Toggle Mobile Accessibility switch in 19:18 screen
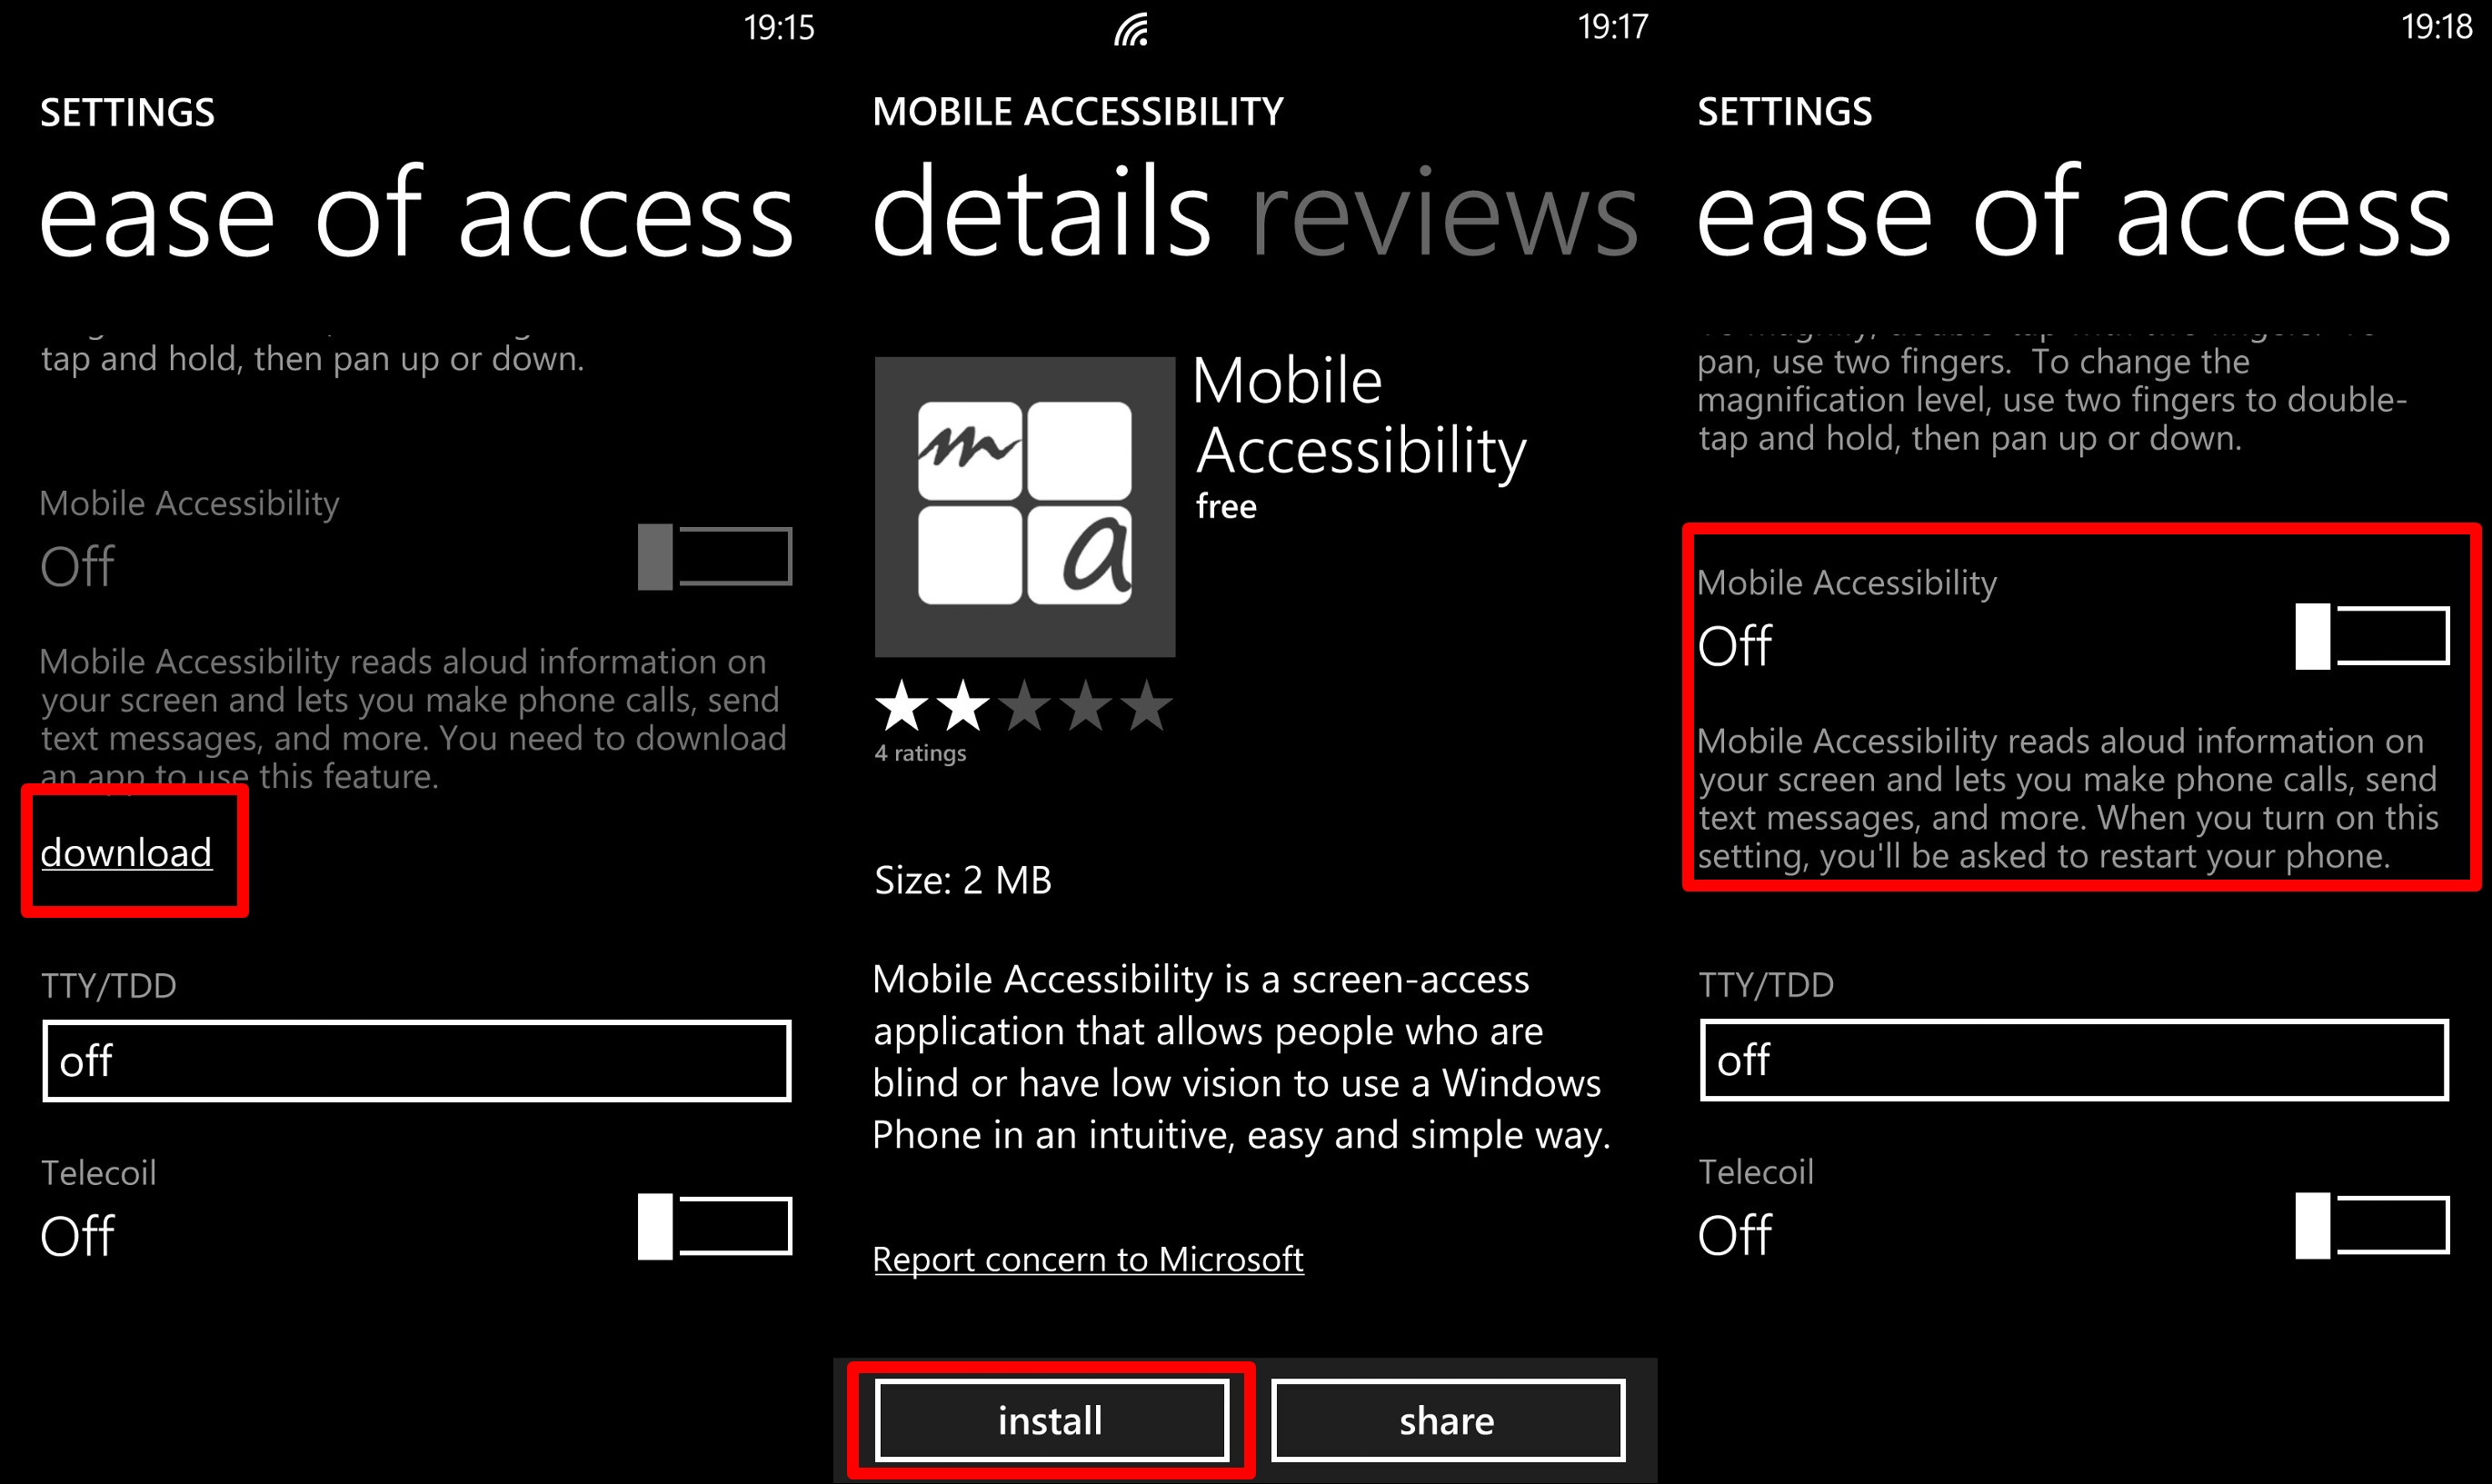Image resolution: width=2492 pixels, height=1484 pixels. pos(2372,636)
